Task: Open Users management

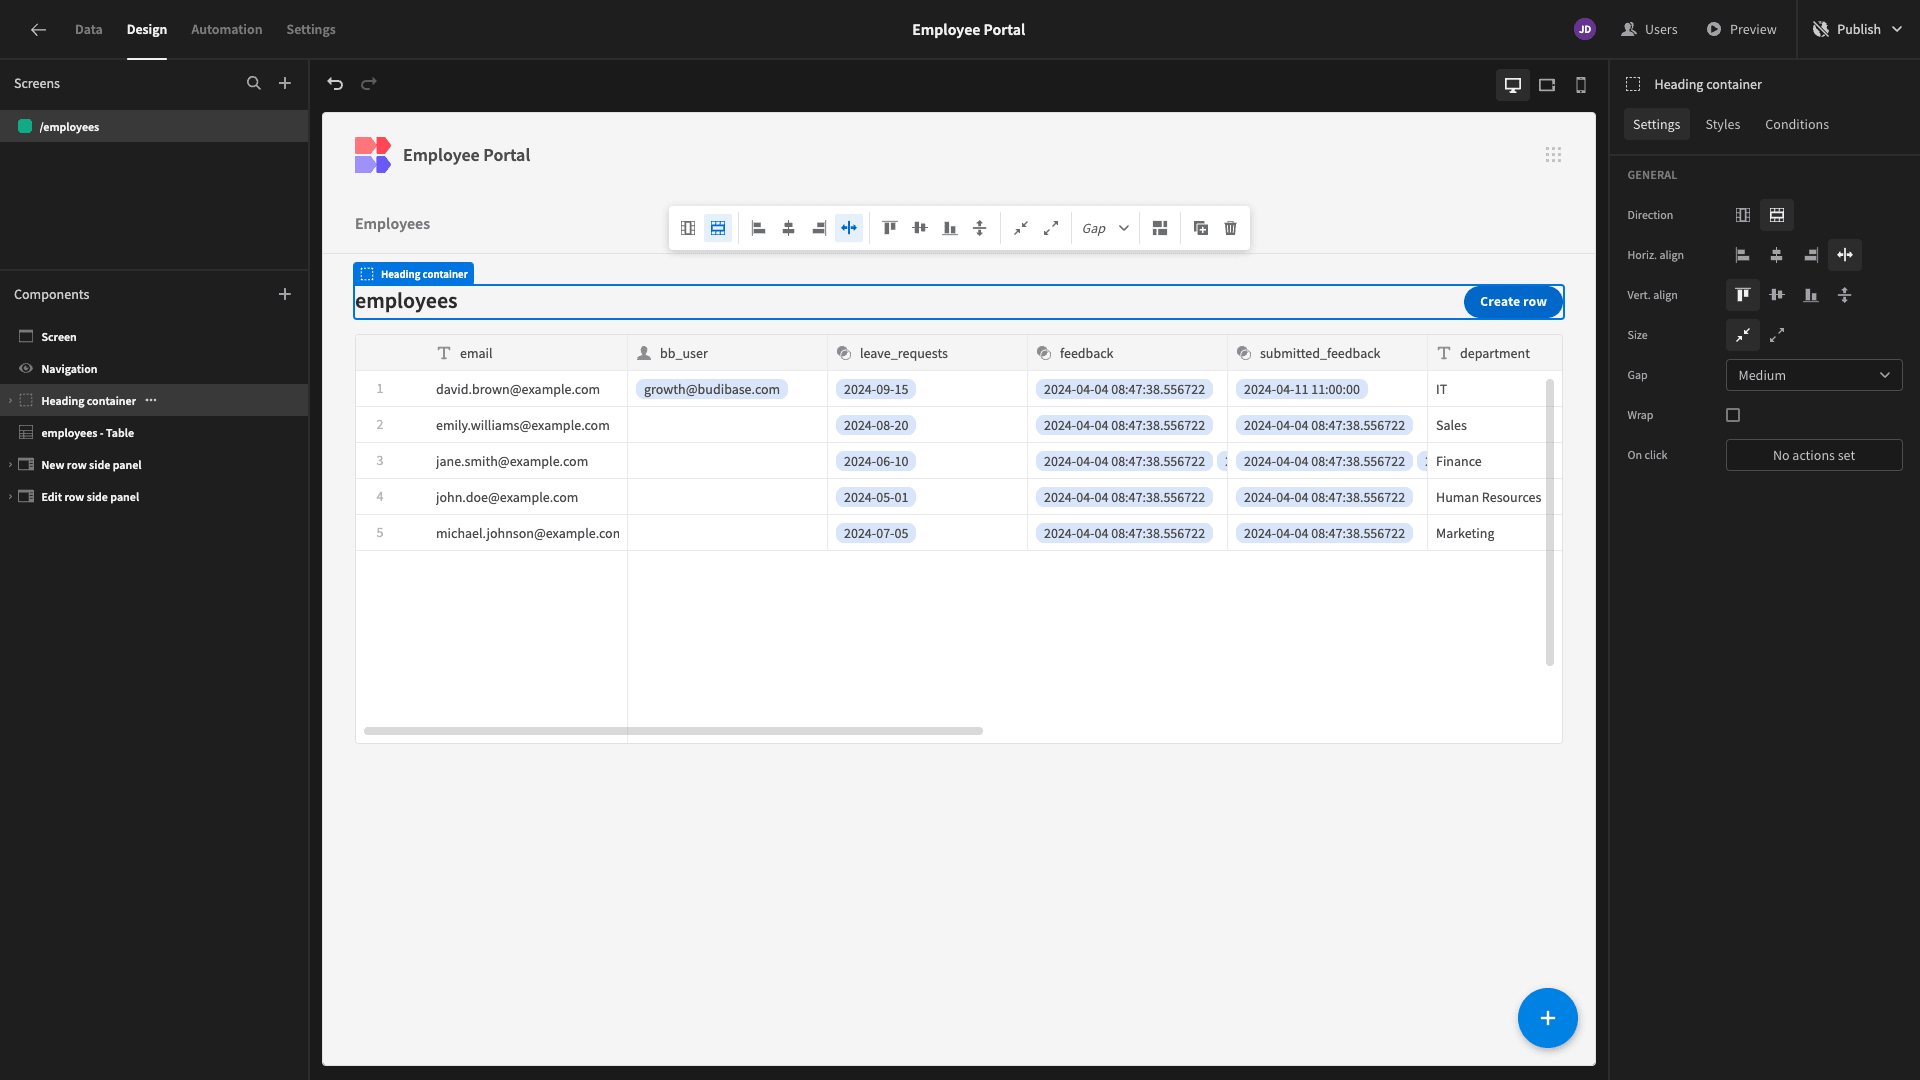Action: 1649,30
